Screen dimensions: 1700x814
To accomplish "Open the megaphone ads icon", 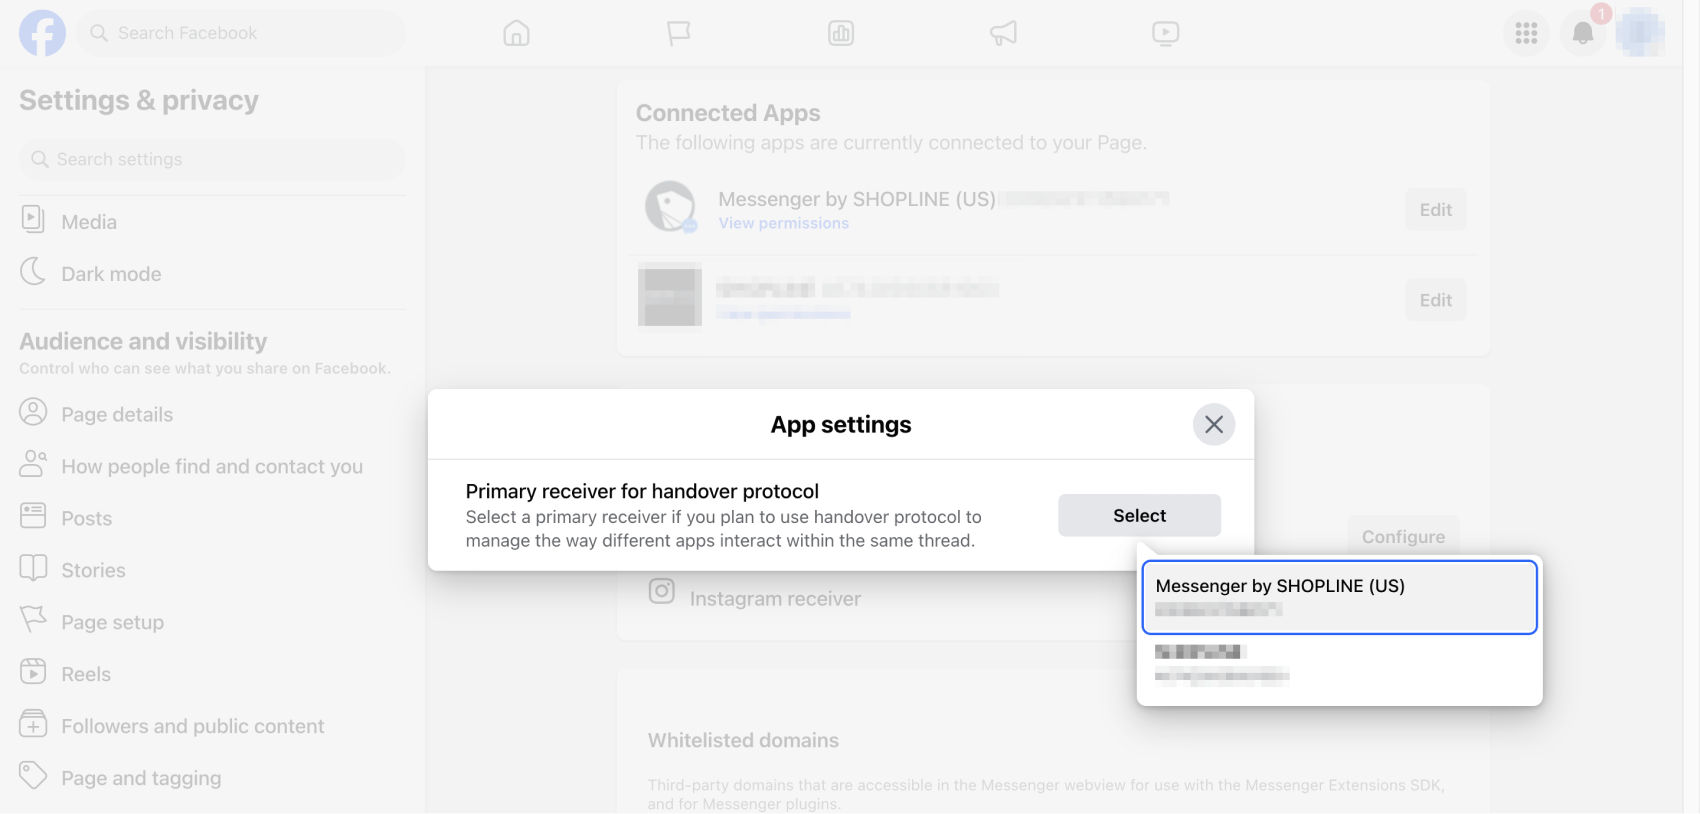I will pos(1003,33).
